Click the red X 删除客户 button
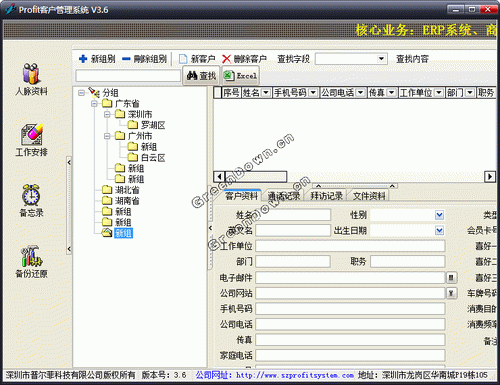This screenshot has width=500, height=385. click(244, 59)
